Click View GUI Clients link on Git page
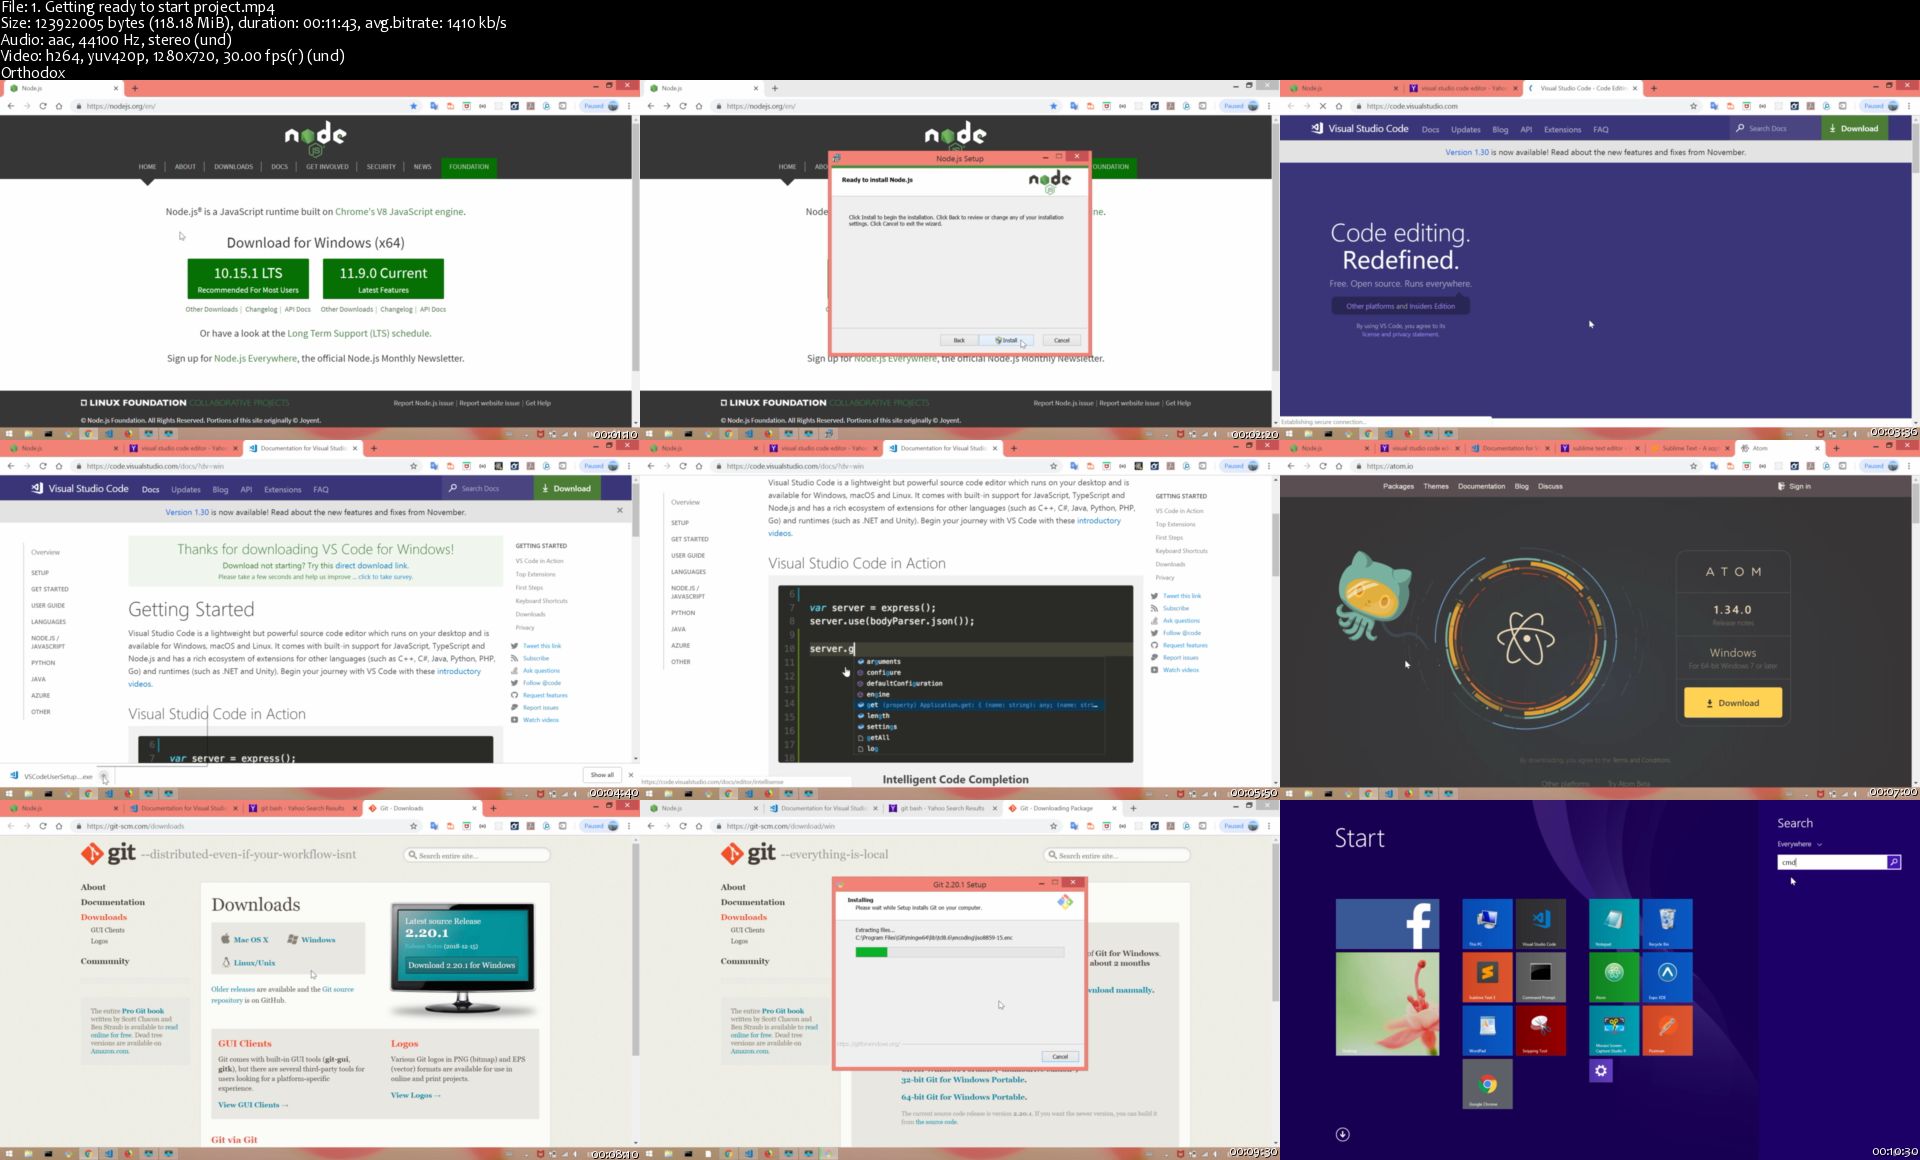 tap(253, 1105)
